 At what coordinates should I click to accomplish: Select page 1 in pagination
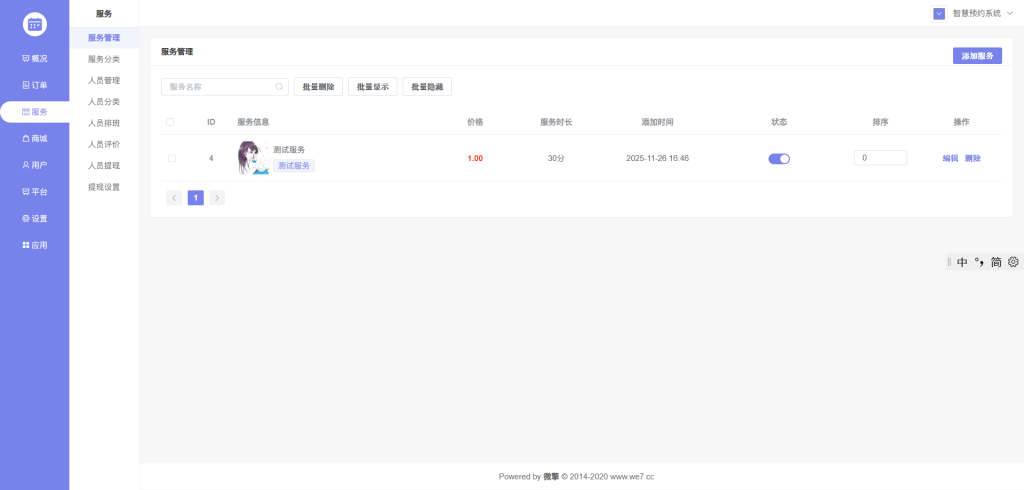(x=196, y=198)
